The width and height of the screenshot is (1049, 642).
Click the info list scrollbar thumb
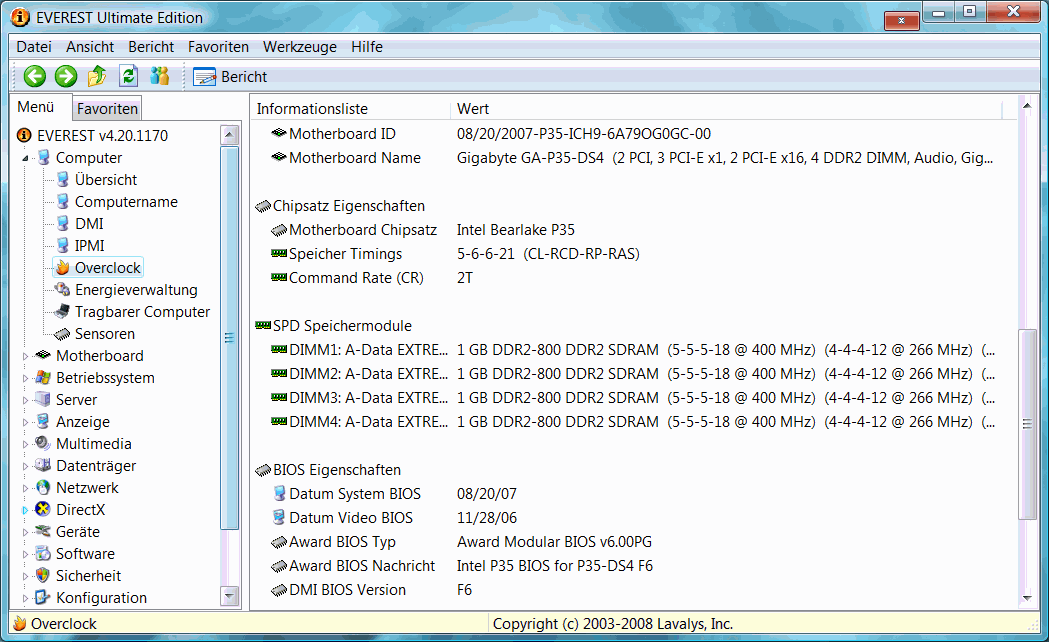[x=1027, y=423]
